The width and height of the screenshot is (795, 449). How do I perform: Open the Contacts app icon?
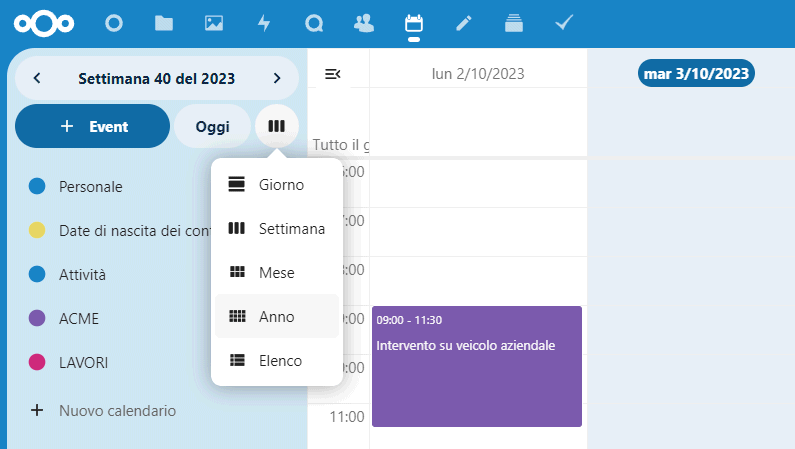(x=364, y=23)
